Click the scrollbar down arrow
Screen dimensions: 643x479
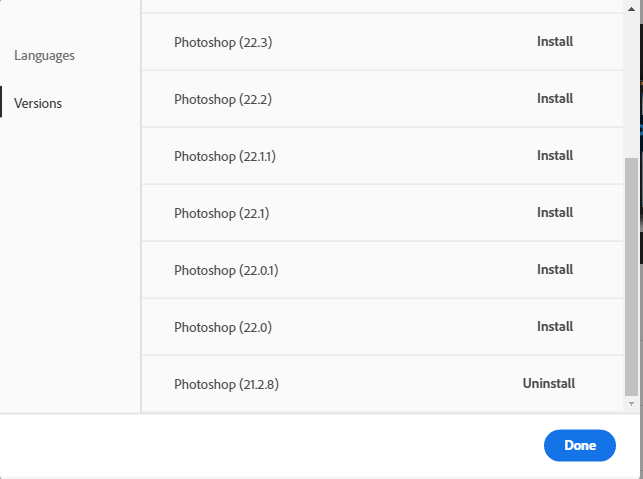click(x=630, y=404)
